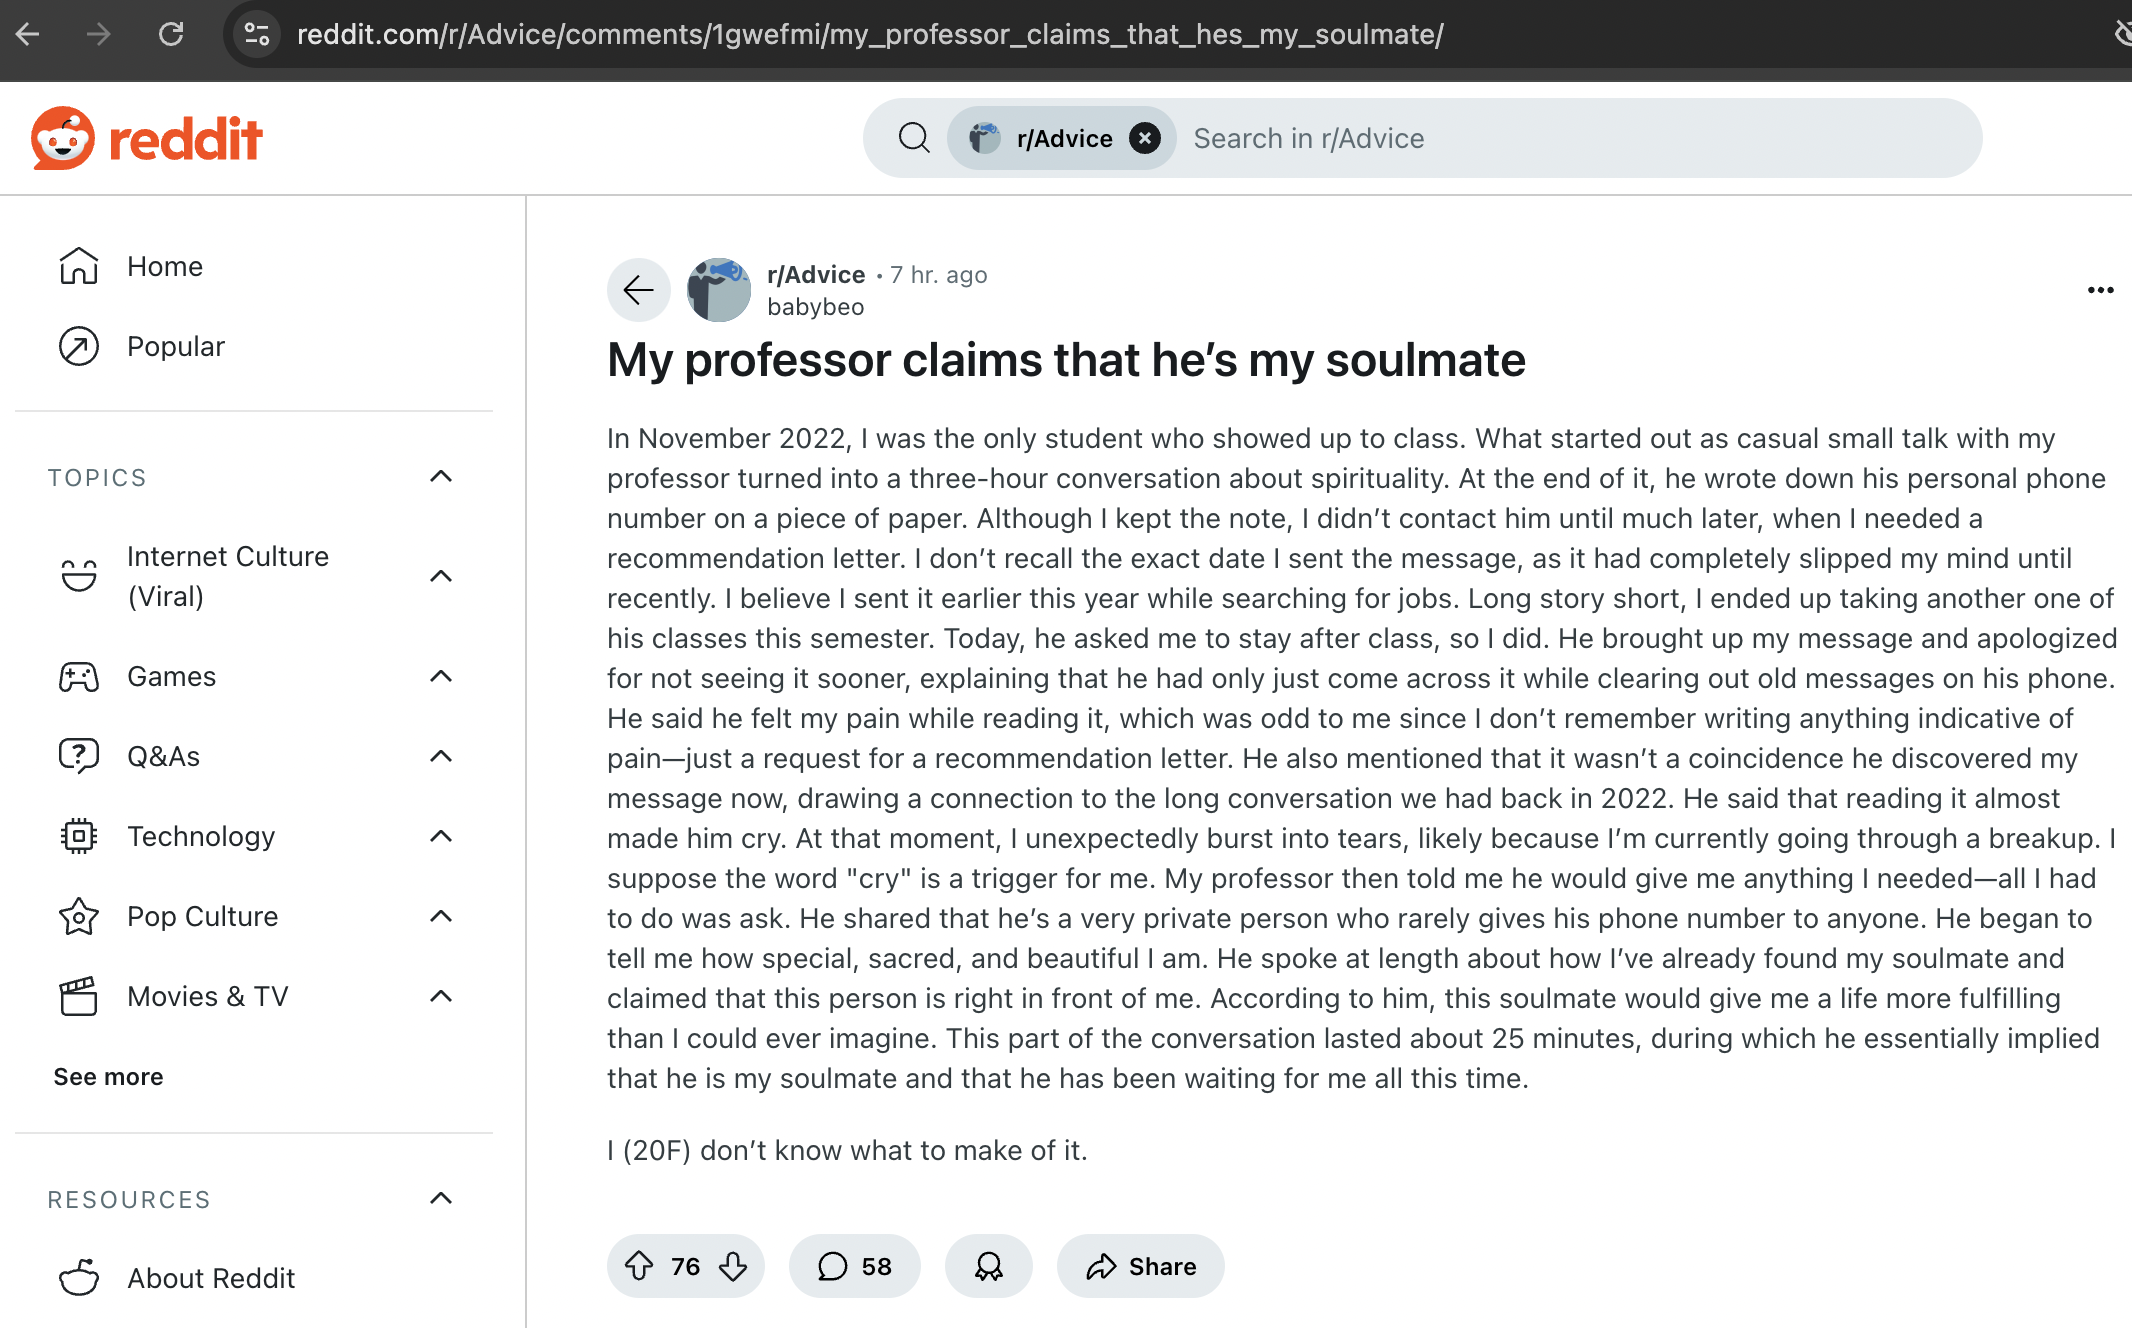The width and height of the screenshot is (2132, 1328).
Task: Upvote the soulmate post
Action: tap(639, 1266)
